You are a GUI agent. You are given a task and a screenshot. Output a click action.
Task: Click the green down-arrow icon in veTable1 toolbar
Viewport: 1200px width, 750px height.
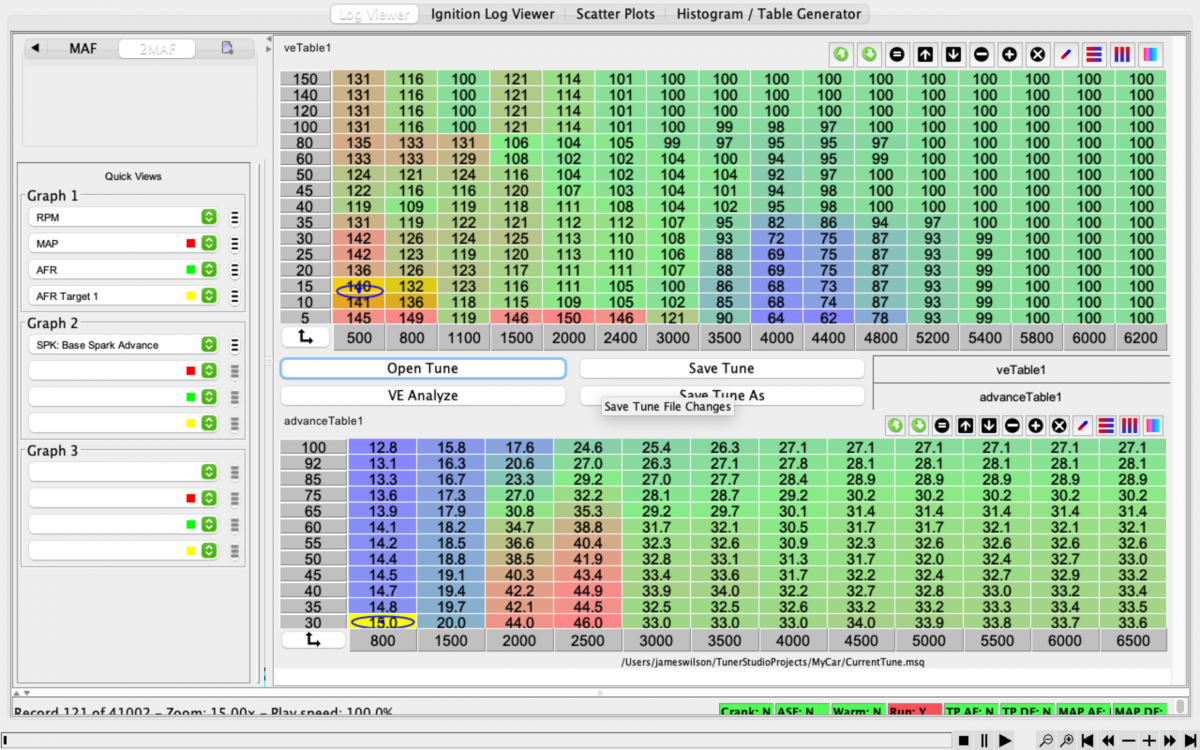[x=869, y=54]
